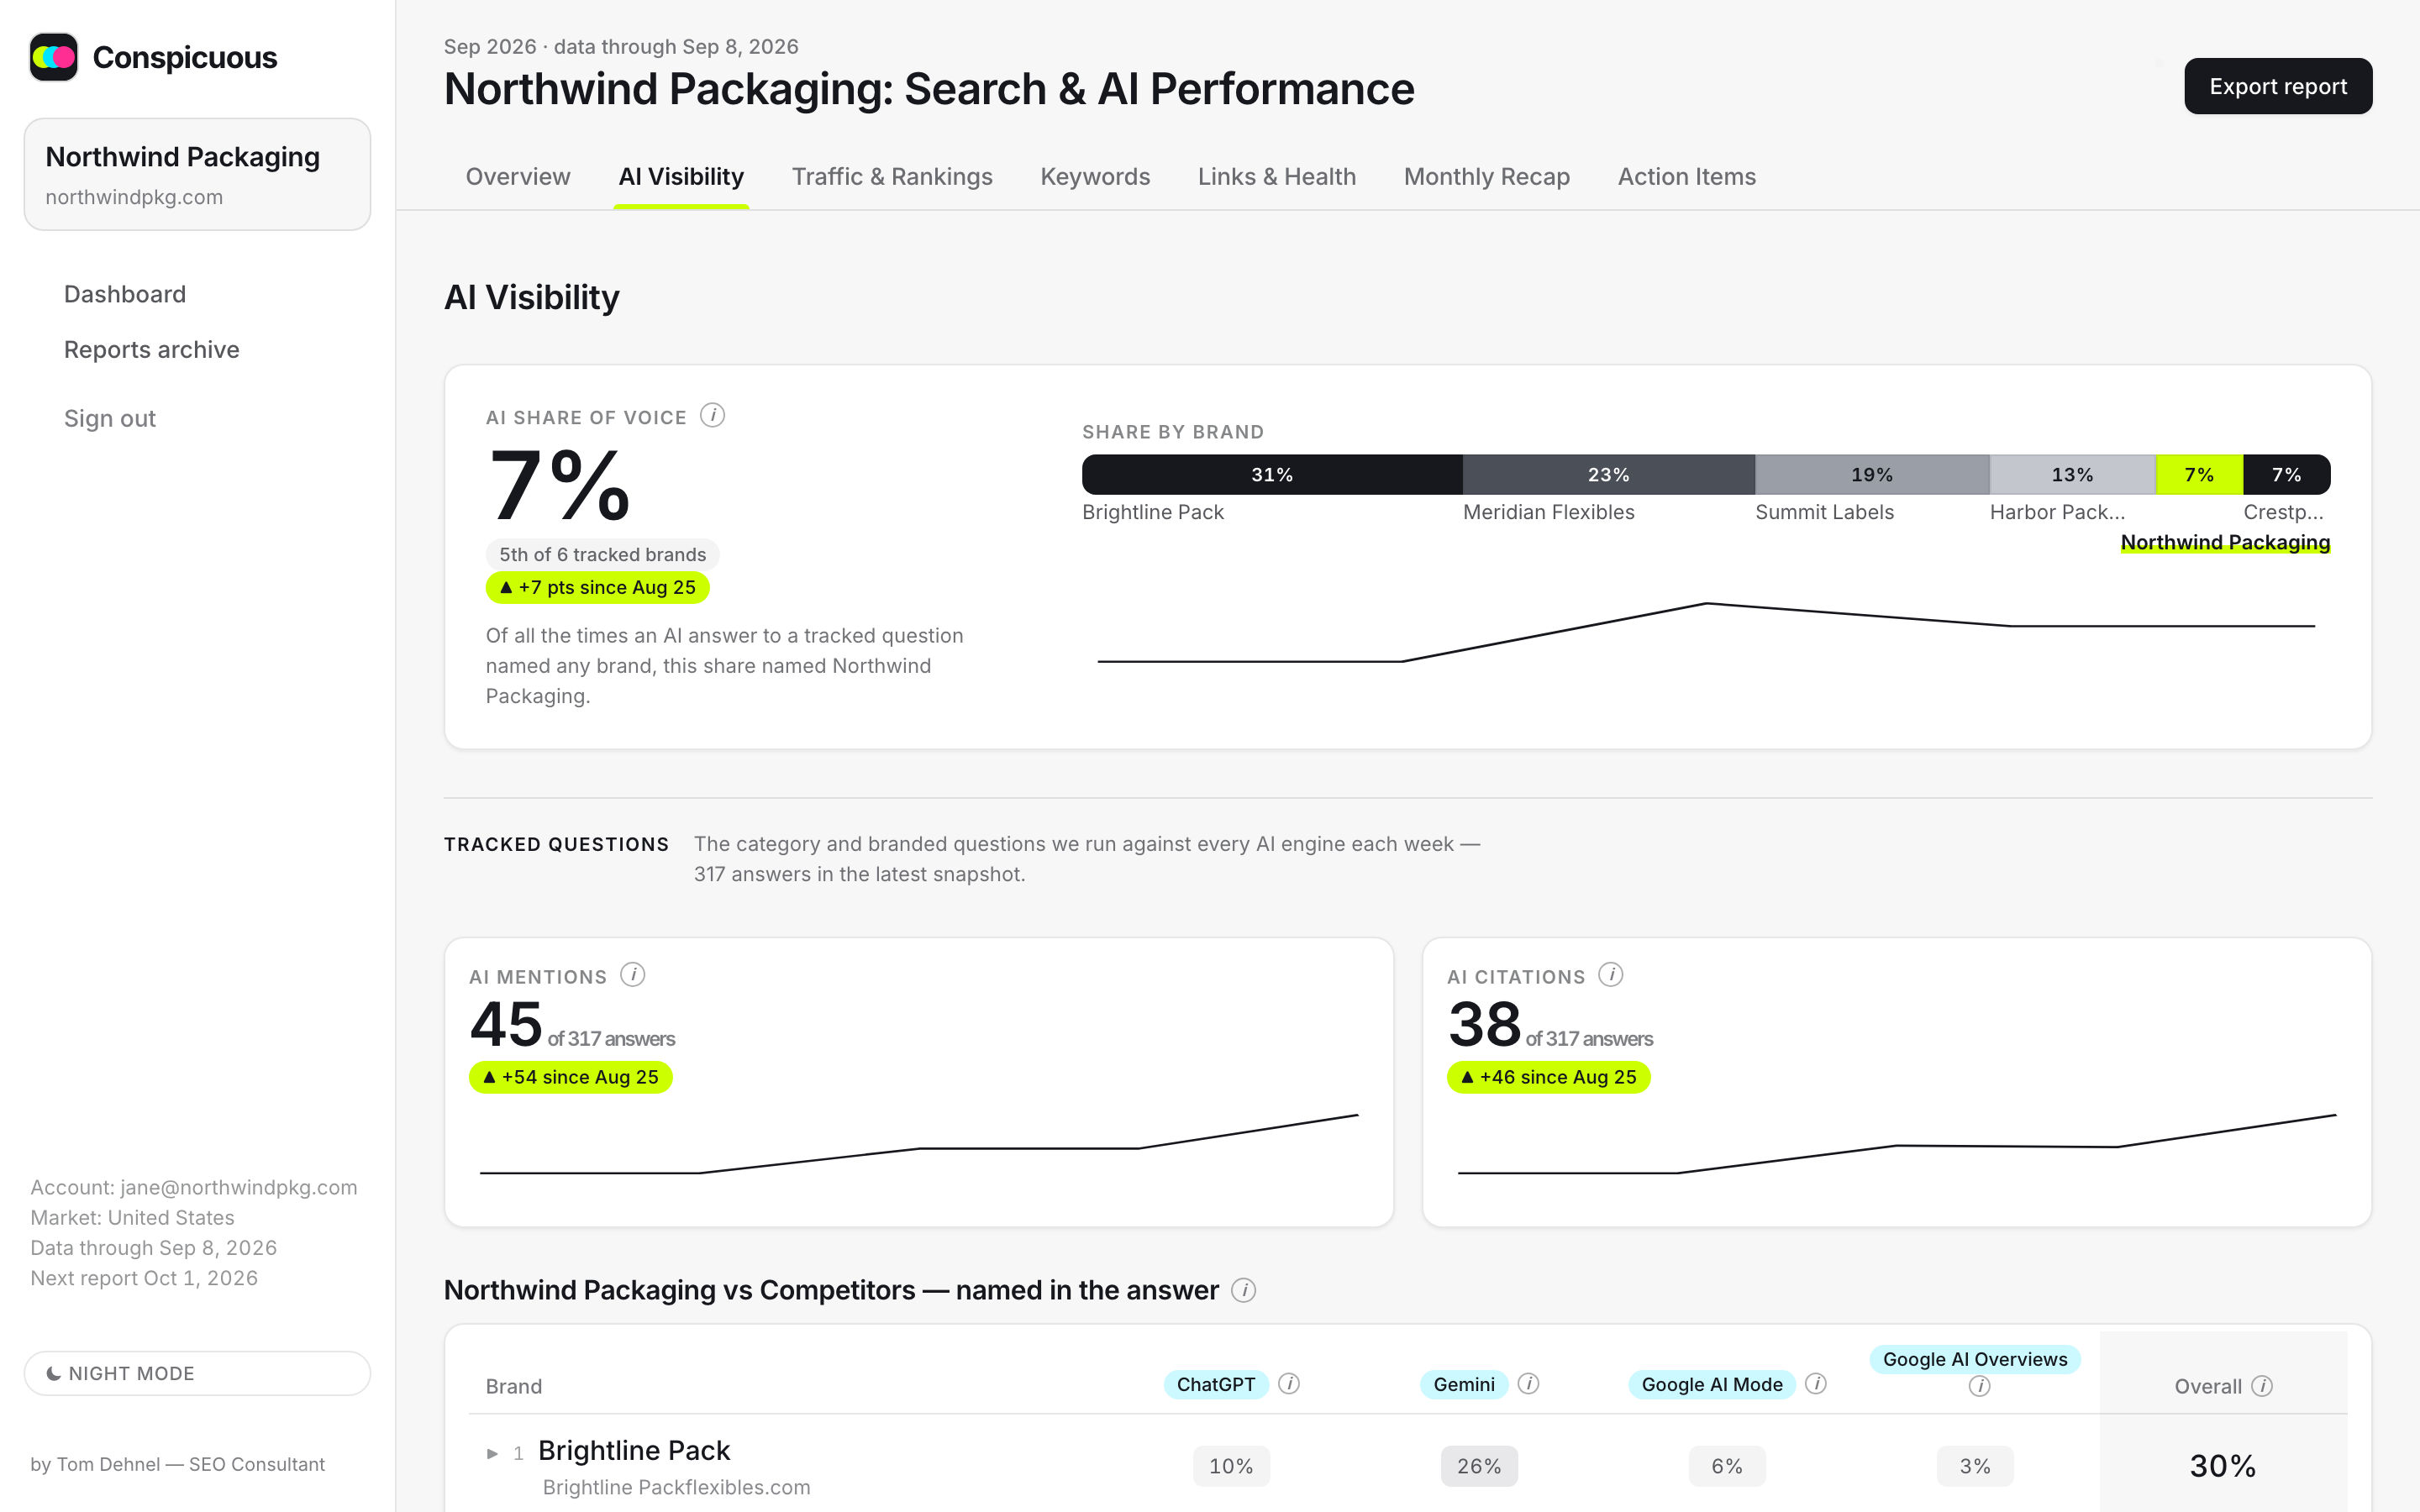The height and width of the screenshot is (1512, 2420).
Task: Open Dashboard in the sidebar
Action: (125, 294)
